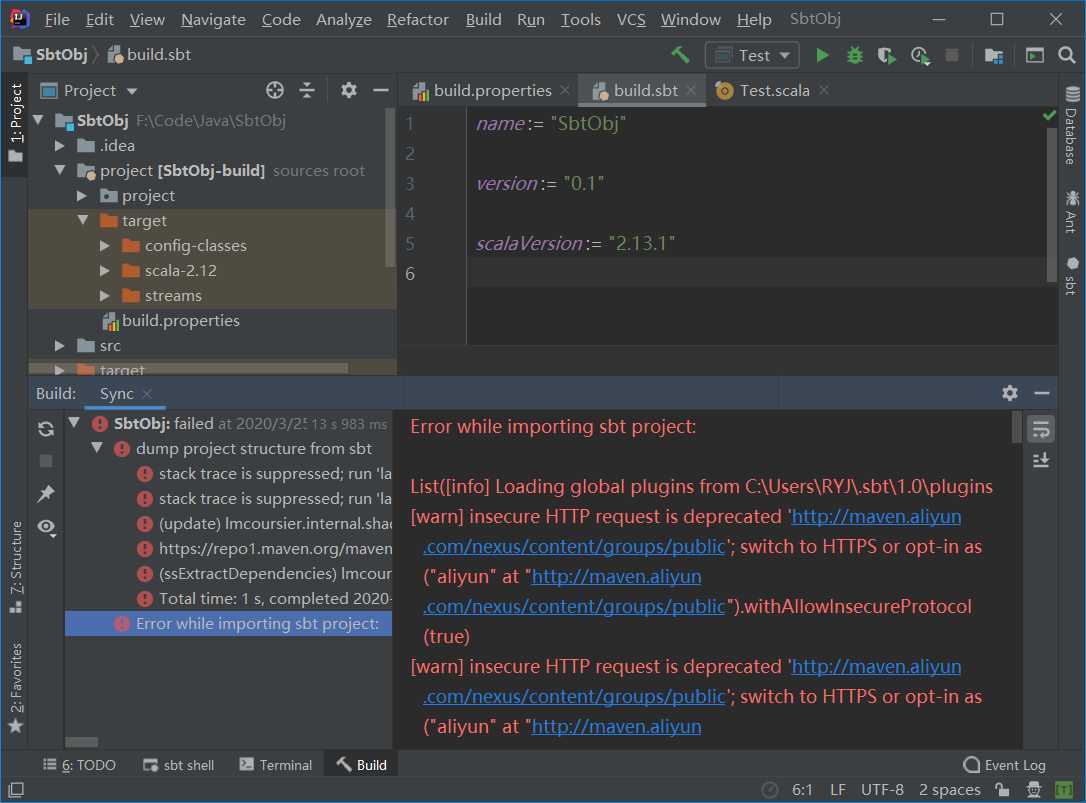Select 'Error while importing sbt project:' row
The width and height of the screenshot is (1086, 803).
tap(229, 624)
